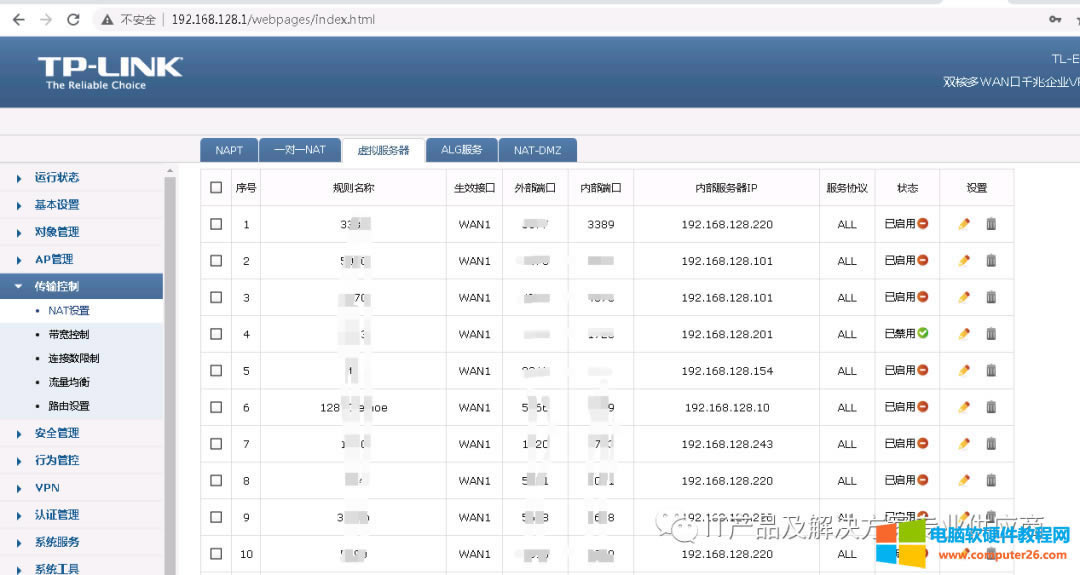Screen dimensions: 1080x575
Task: Edit rule 5 using the pencil icon
Action: click(964, 371)
